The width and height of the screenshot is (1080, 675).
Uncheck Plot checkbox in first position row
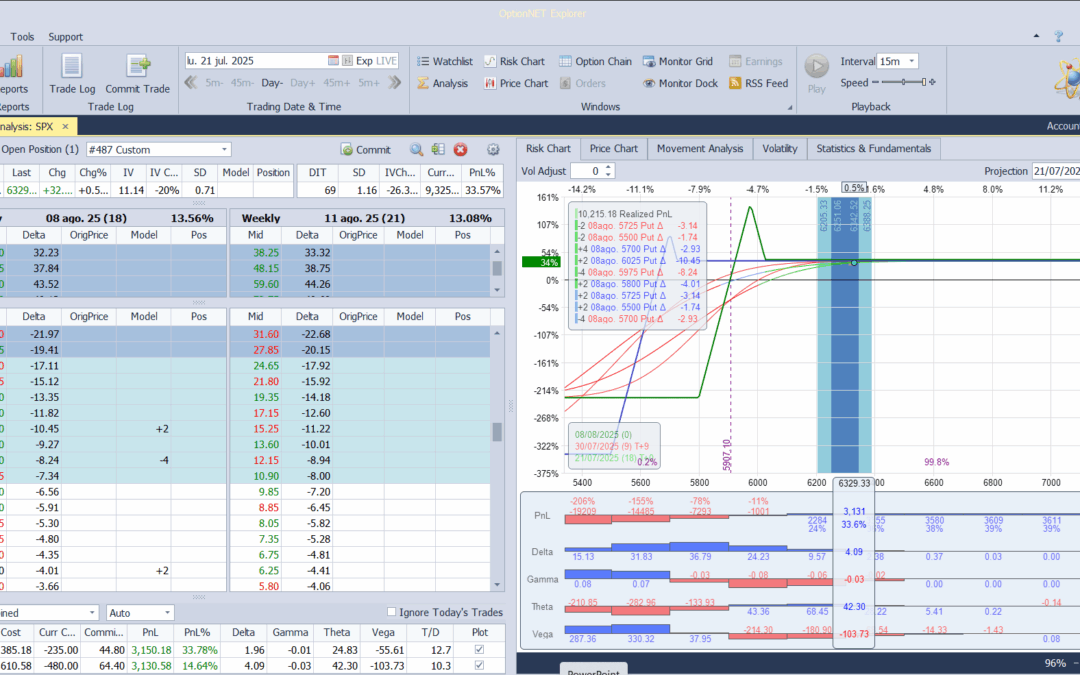pyautogui.click(x=481, y=650)
